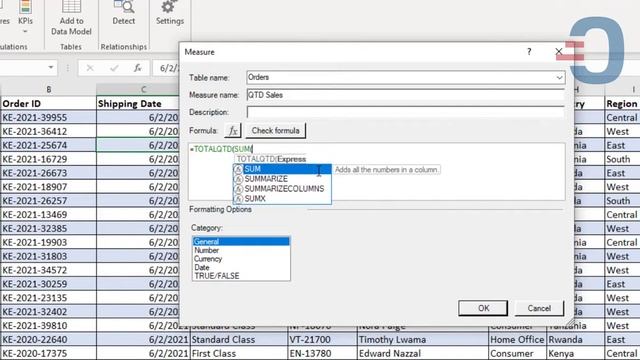Select SUMMARIZECOLUMNS from autocomplete list

[x=282, y=189]
